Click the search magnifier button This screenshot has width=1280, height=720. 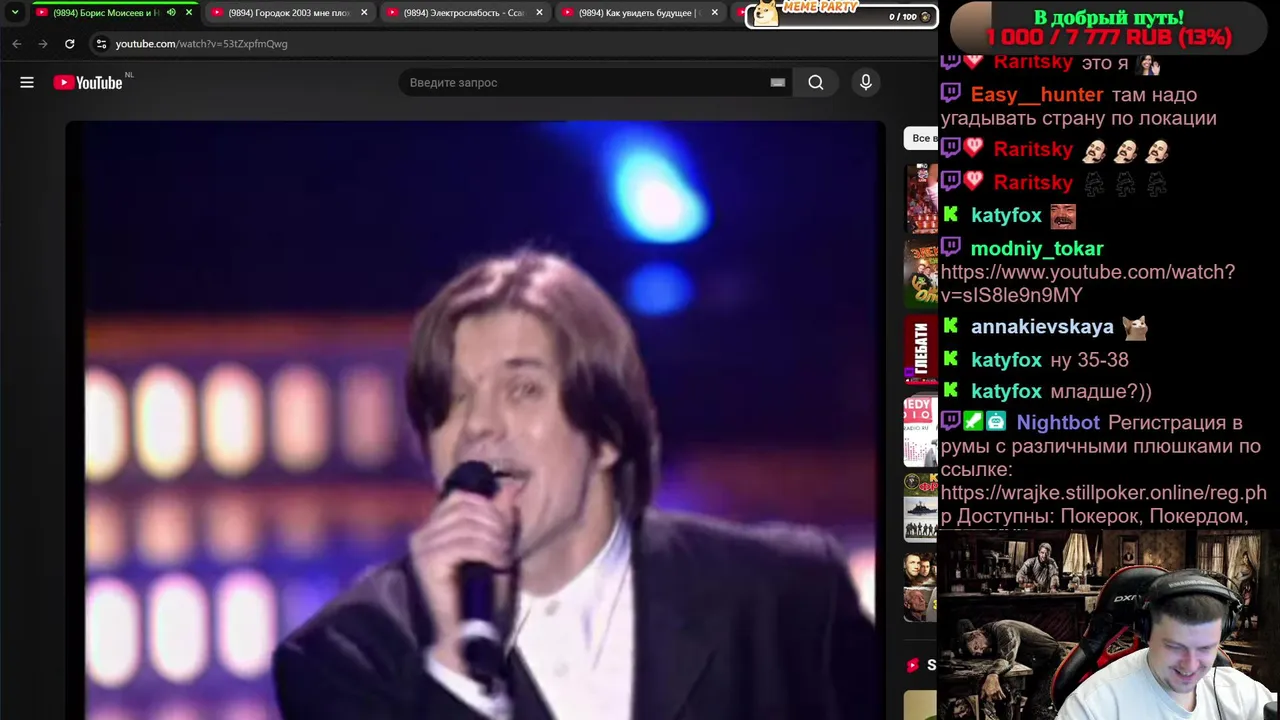tap(816, 83)
